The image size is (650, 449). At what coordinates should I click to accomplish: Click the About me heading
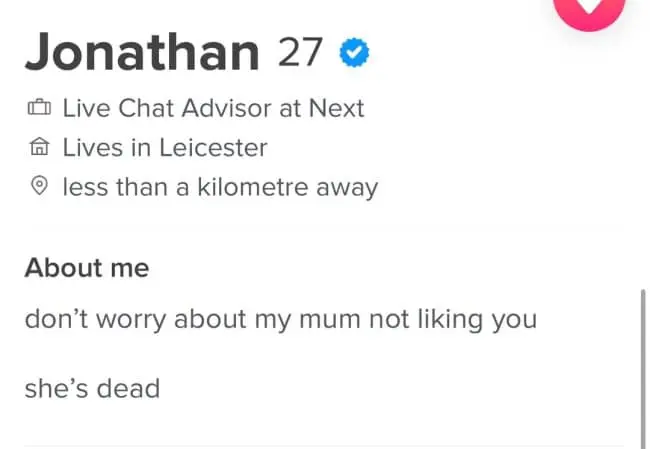87,268
